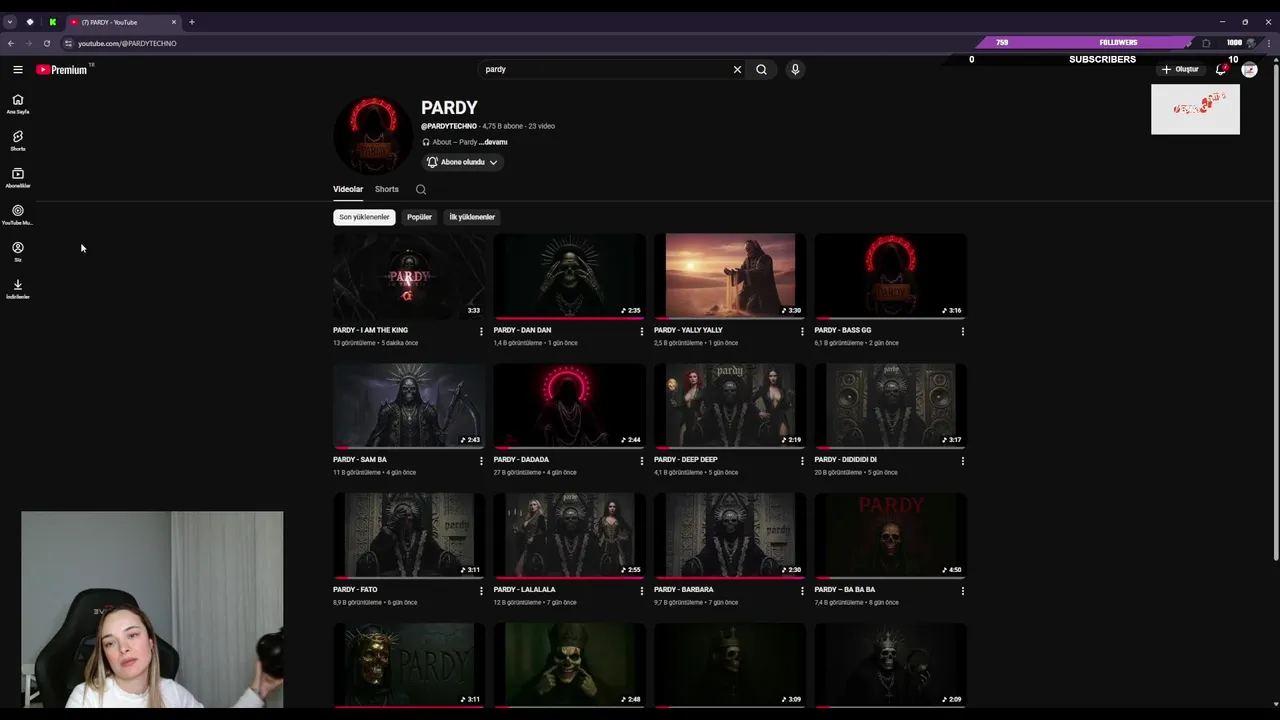Minimize the browser window
Viewport: 1280px width, 720px height.
coord(1222,22)
